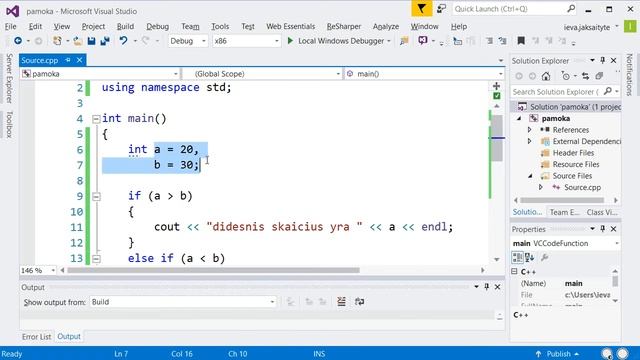Screen dimensions: 640x360
Task: Click the Alphabetical sort icon in Properties
Action: (530, 257)
